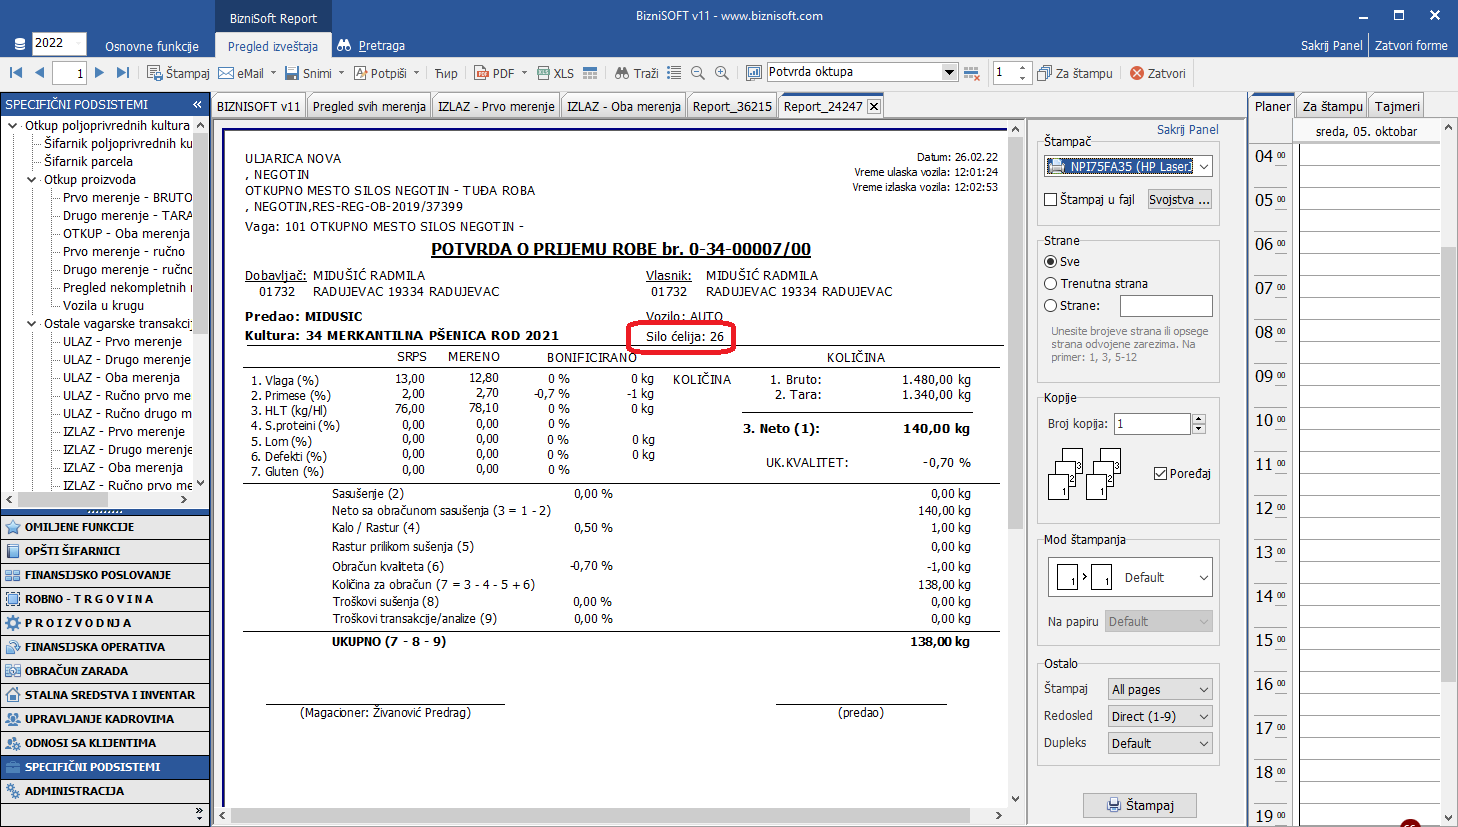Open the printer selection dropdown
This screenshot has width=1458, height=827.
point(1204,167)
